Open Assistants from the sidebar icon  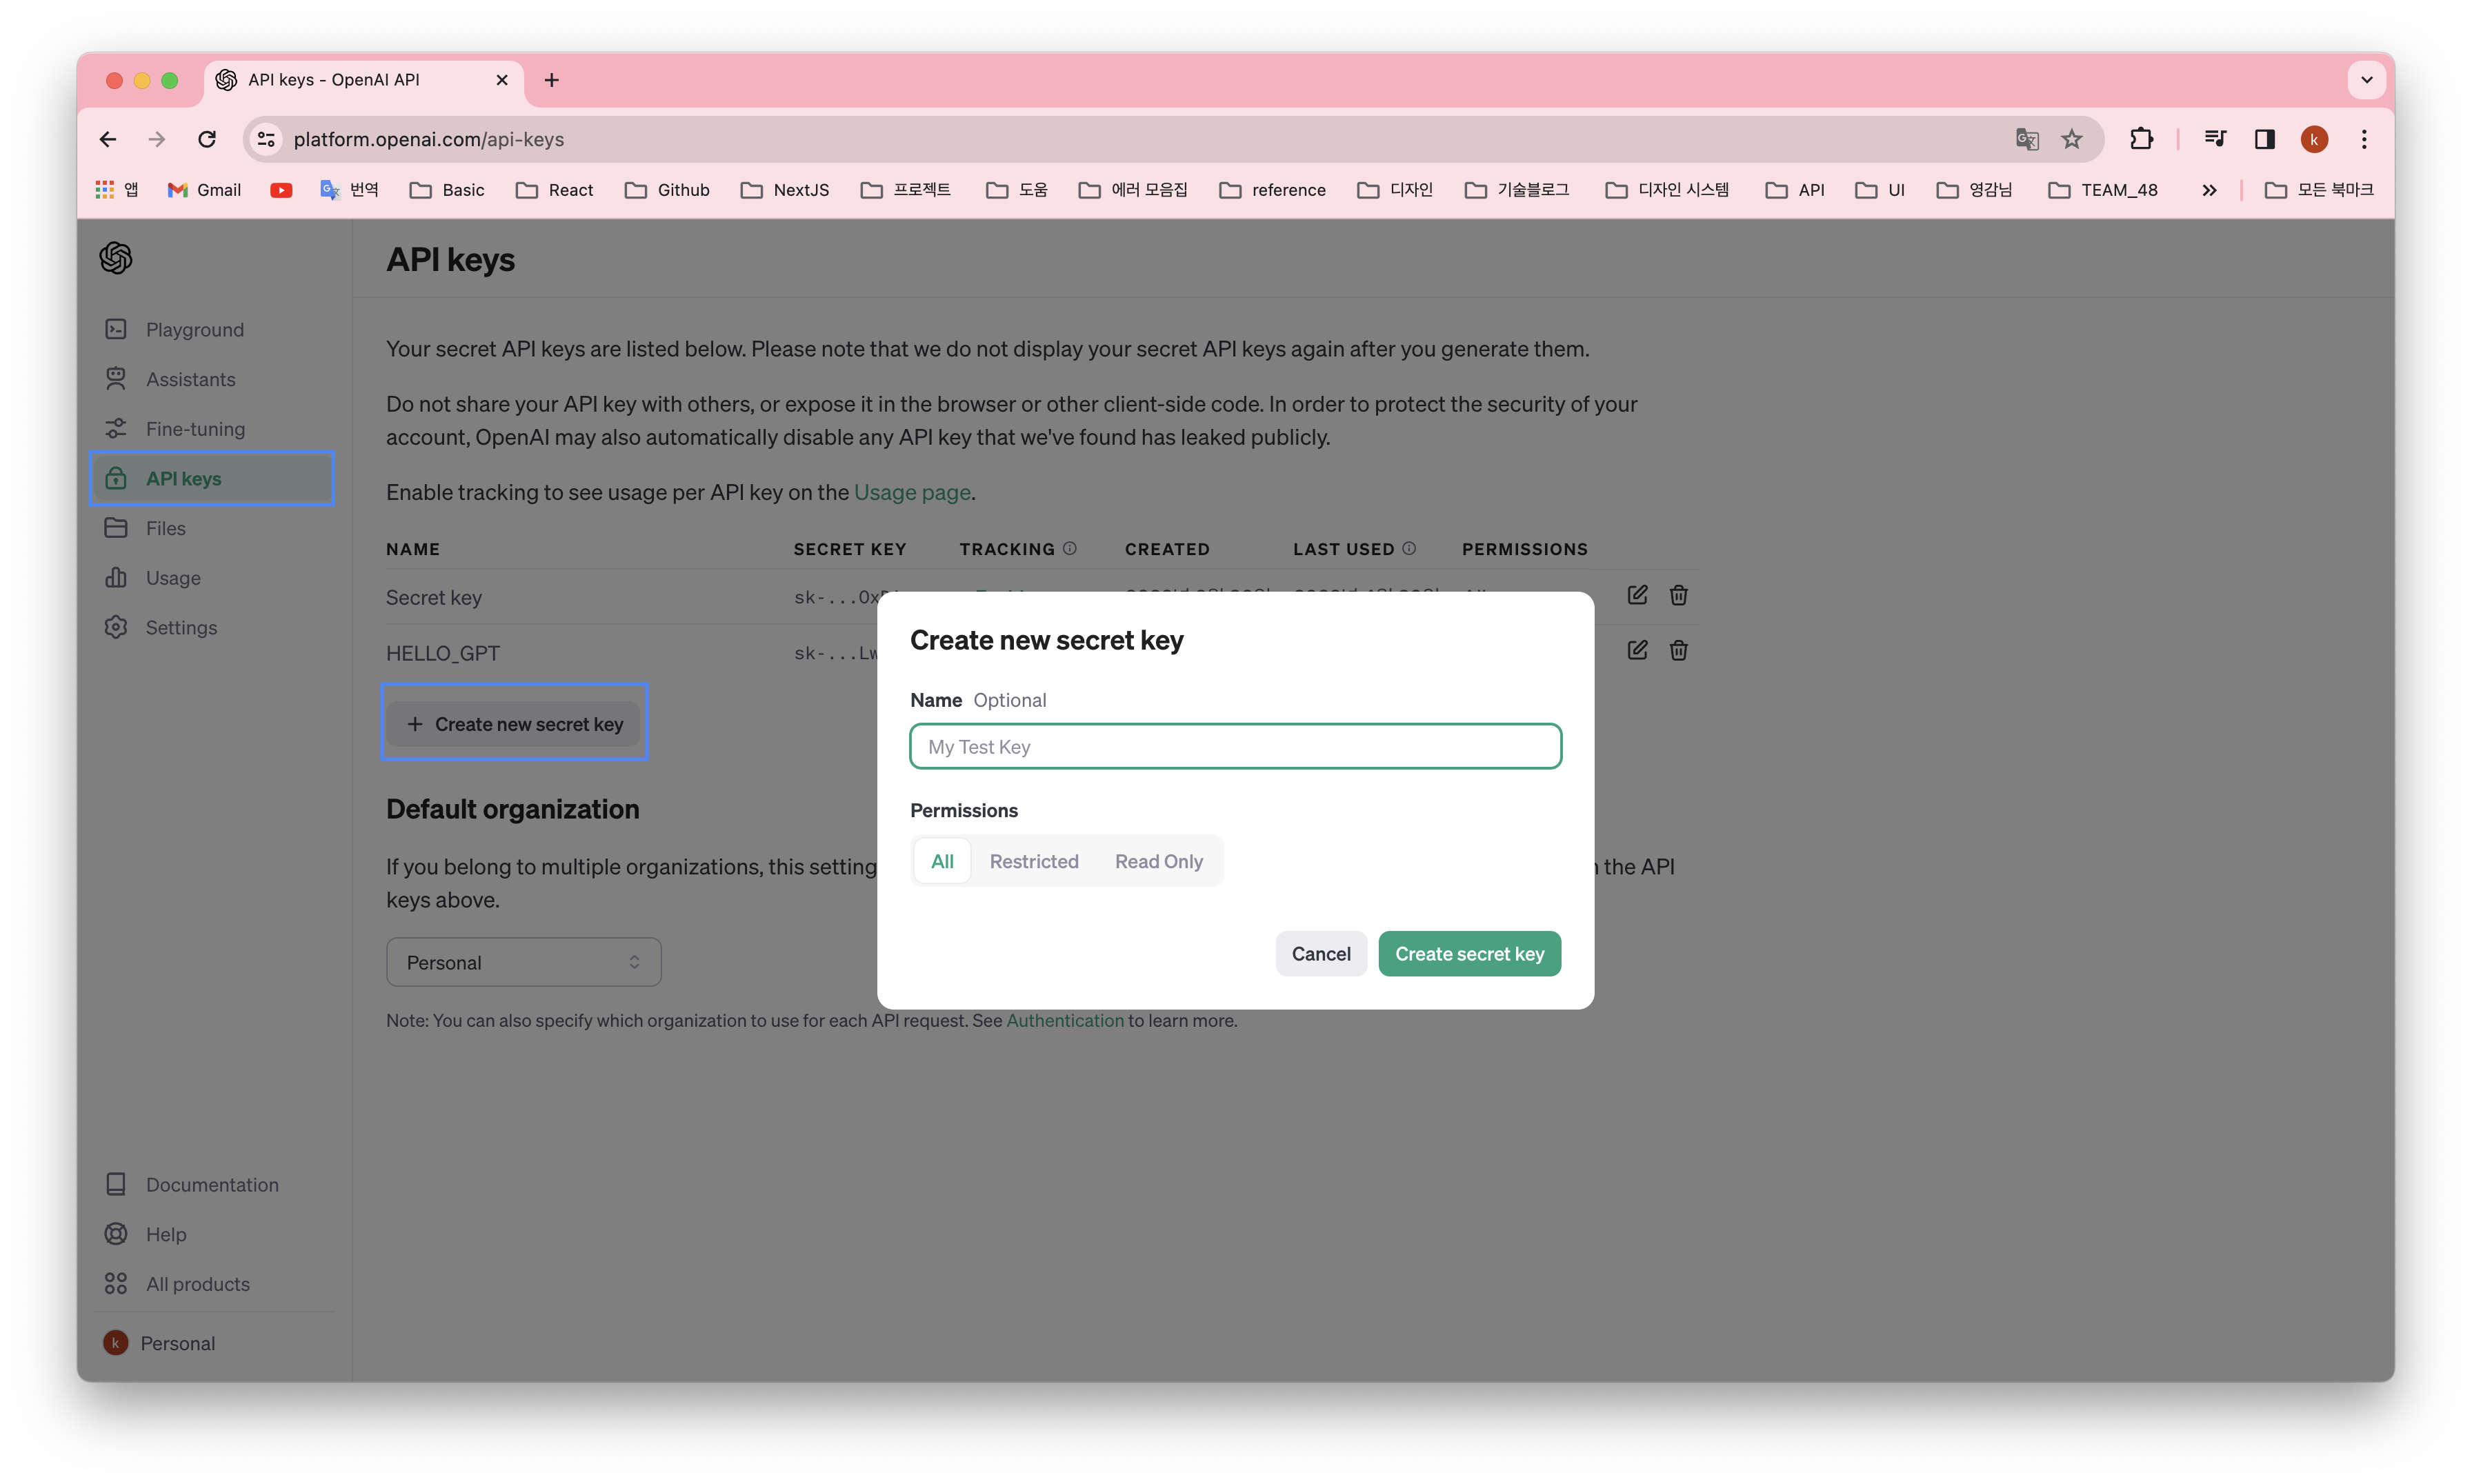116,378
